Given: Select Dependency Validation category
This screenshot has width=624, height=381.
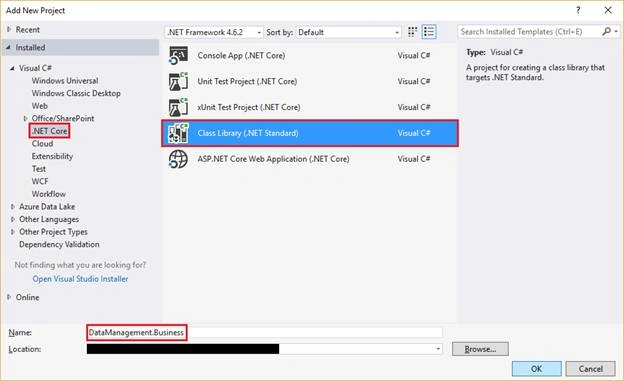Looking at the screenshot, I should click(x=59, y=244).
